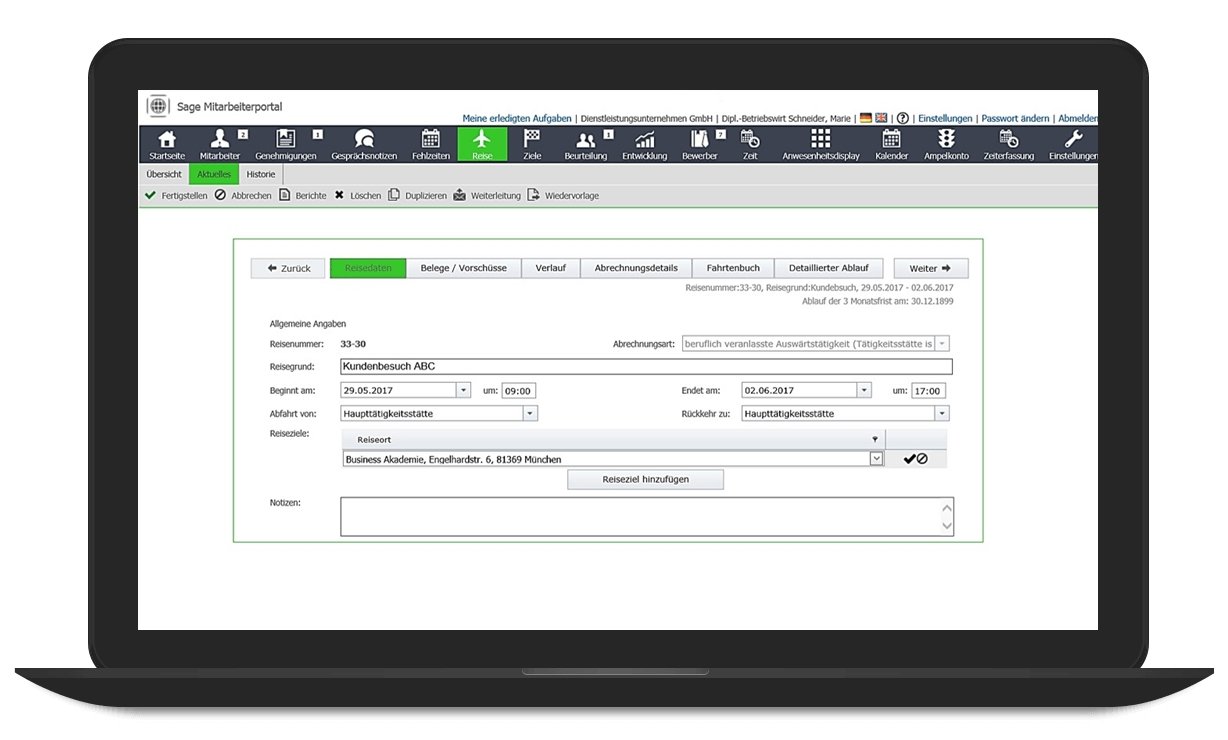Open Genehmigungen approvals
1228x740 pixels.
click(x=286, y=144)
